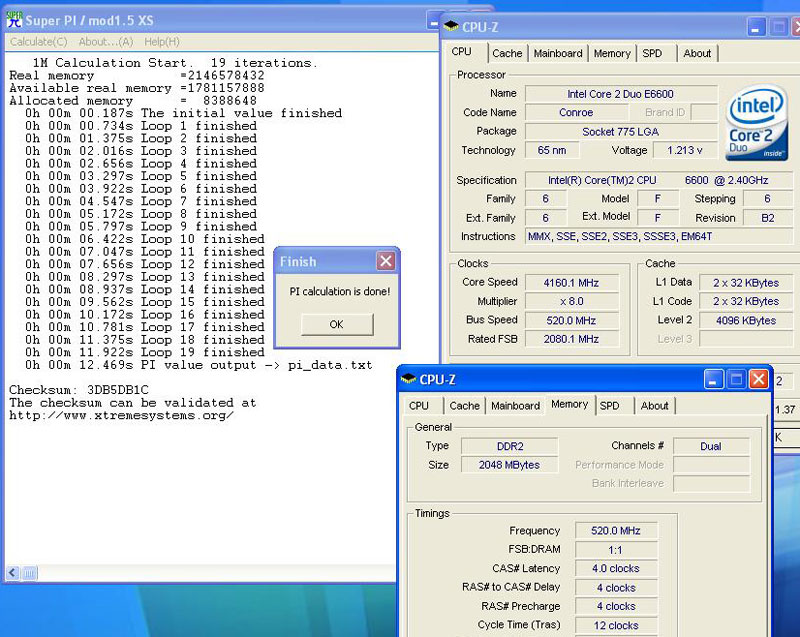This screenshot has height=637, width=800.
Task: Click the Super PI / mod1.5 XS title bar
Action: pos(219,20)
